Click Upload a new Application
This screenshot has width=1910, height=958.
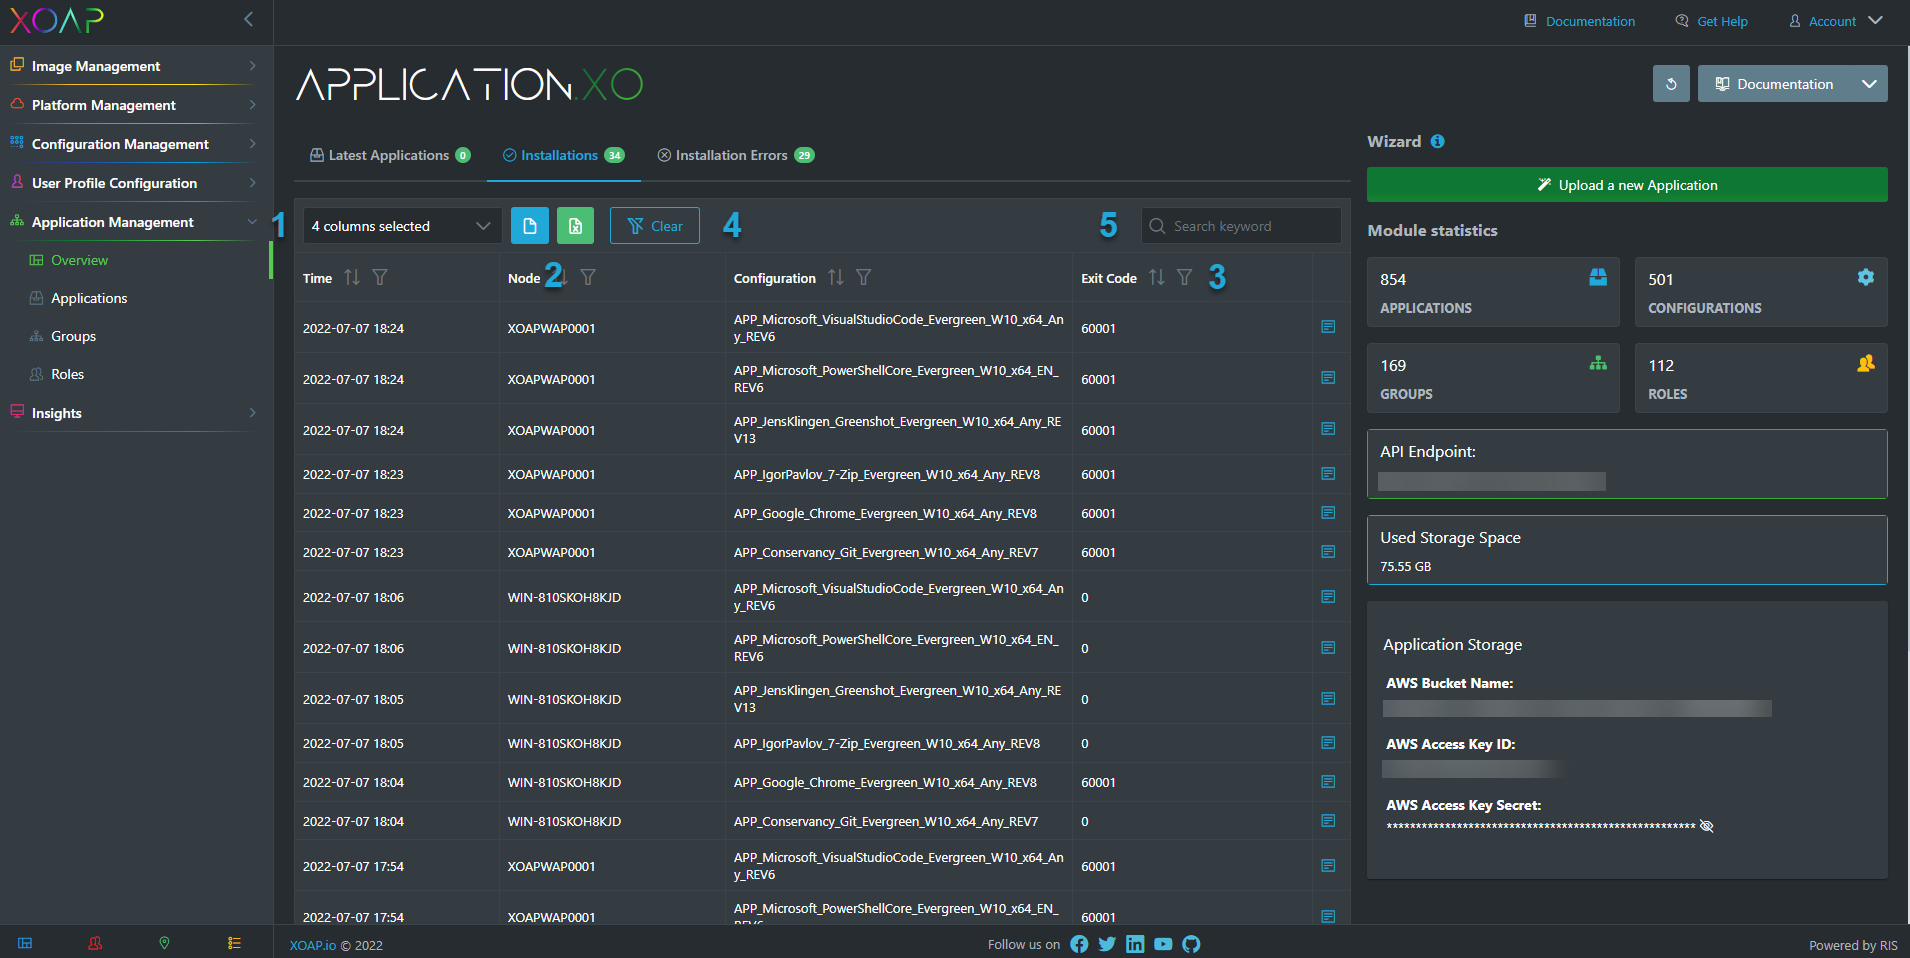tap(1627, 185)
